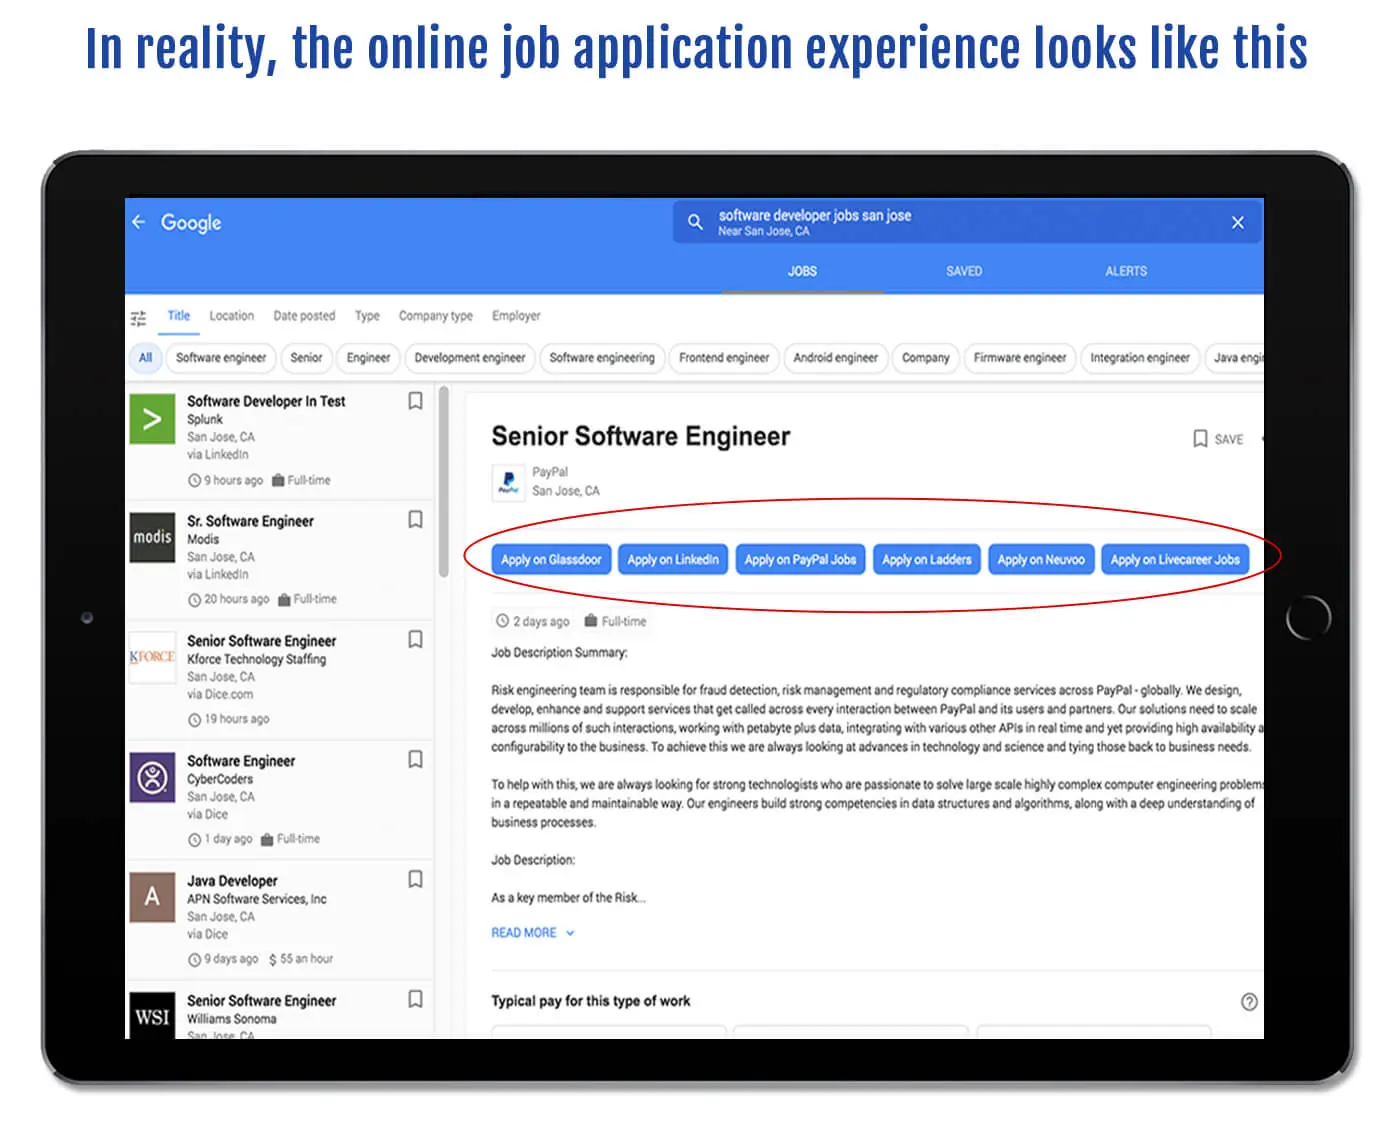Click Apply on Ladders button
This screenshot has width=1398, height=1121.
click(927, 560)
